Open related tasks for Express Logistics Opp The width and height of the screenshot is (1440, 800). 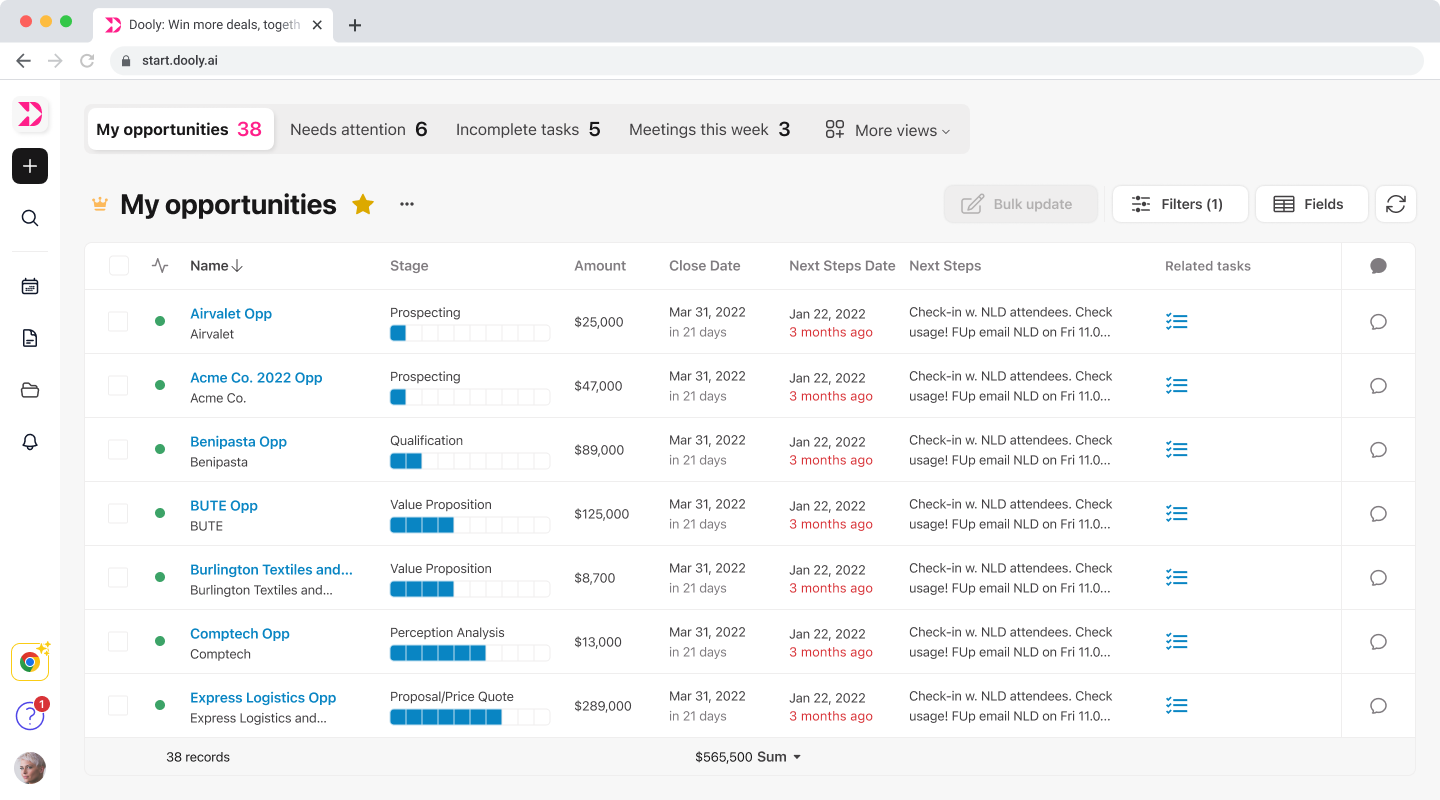tap(1177, 706)
